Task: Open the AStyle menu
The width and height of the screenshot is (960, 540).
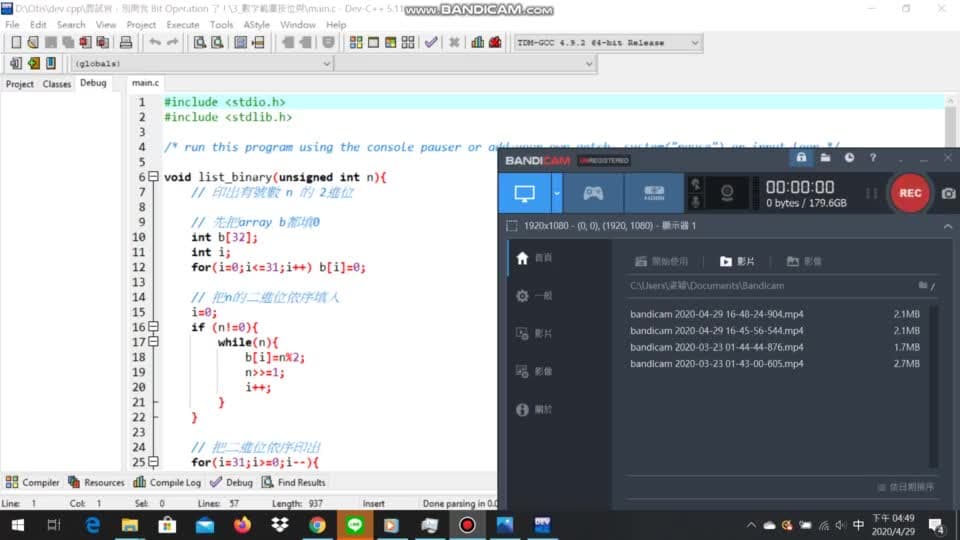Action: [x=257, y=24]
